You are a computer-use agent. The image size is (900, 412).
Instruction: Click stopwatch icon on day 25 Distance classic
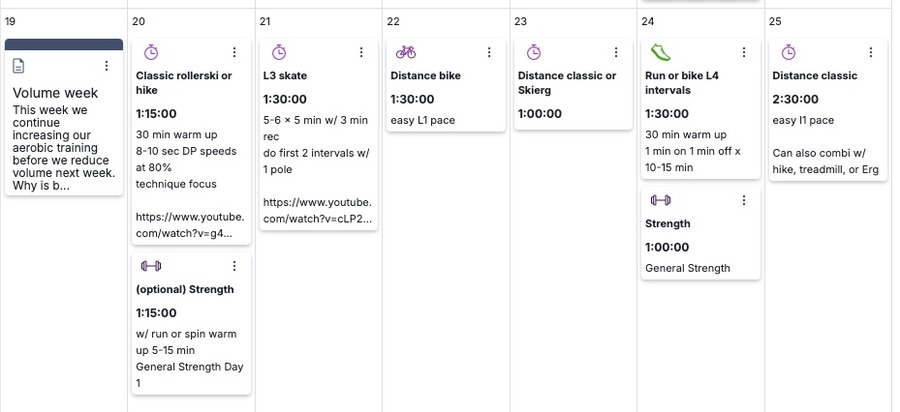pyautogui.click(x=789, y=52)
